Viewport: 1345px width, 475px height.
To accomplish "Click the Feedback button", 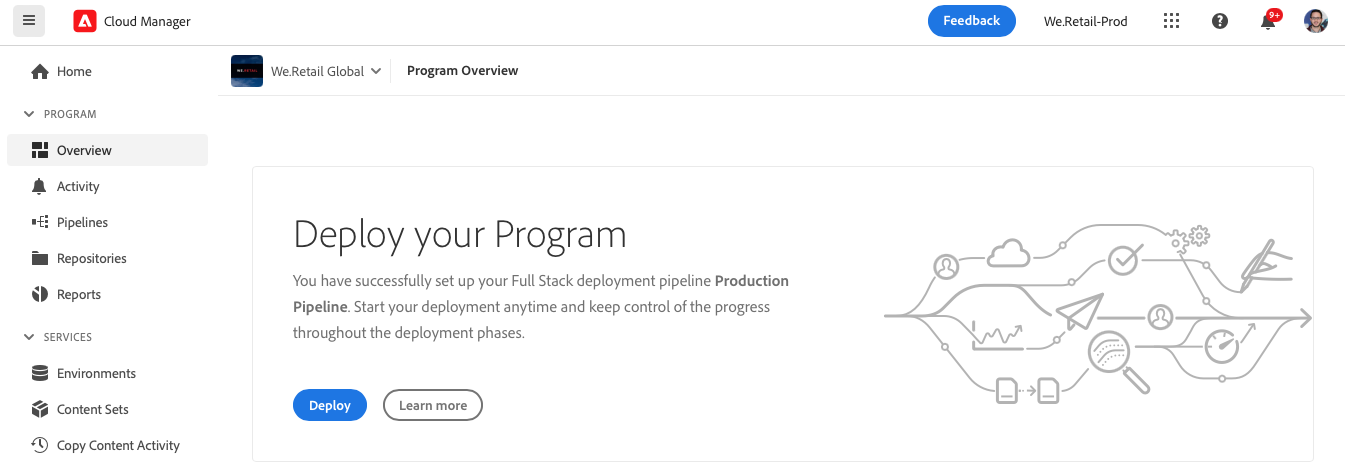I will (972, 21).
